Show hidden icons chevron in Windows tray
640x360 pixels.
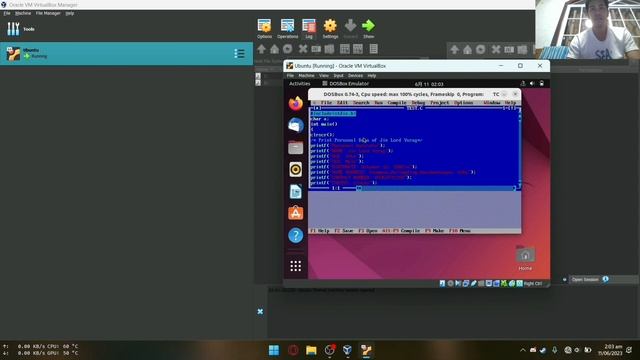point(522,350)
